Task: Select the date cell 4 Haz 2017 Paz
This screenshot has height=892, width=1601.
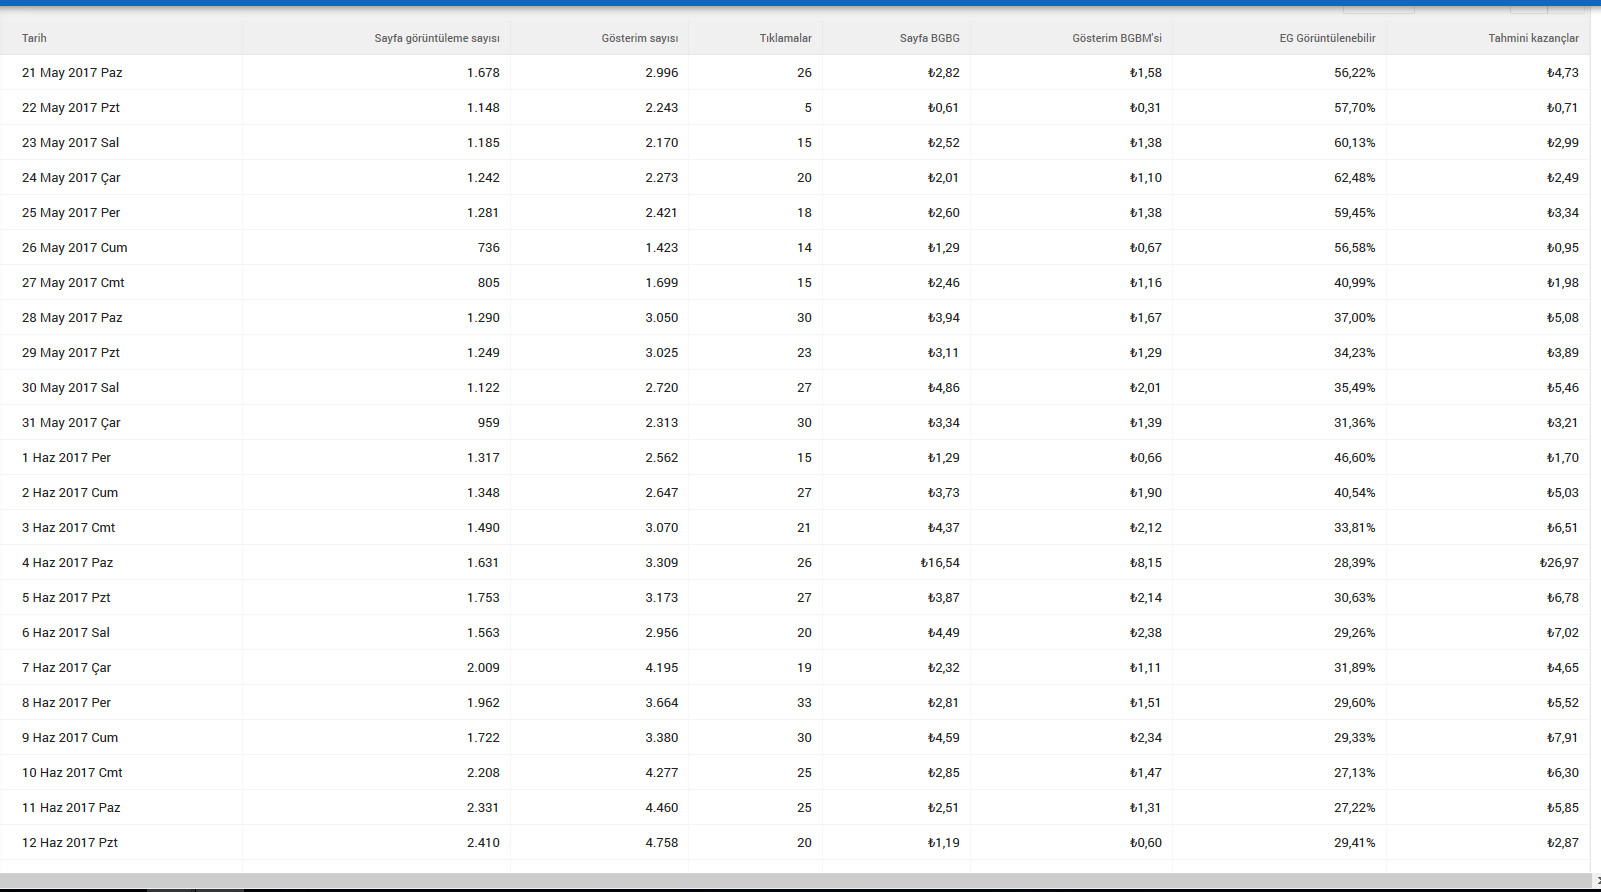Action: click(x=67, y=563)
